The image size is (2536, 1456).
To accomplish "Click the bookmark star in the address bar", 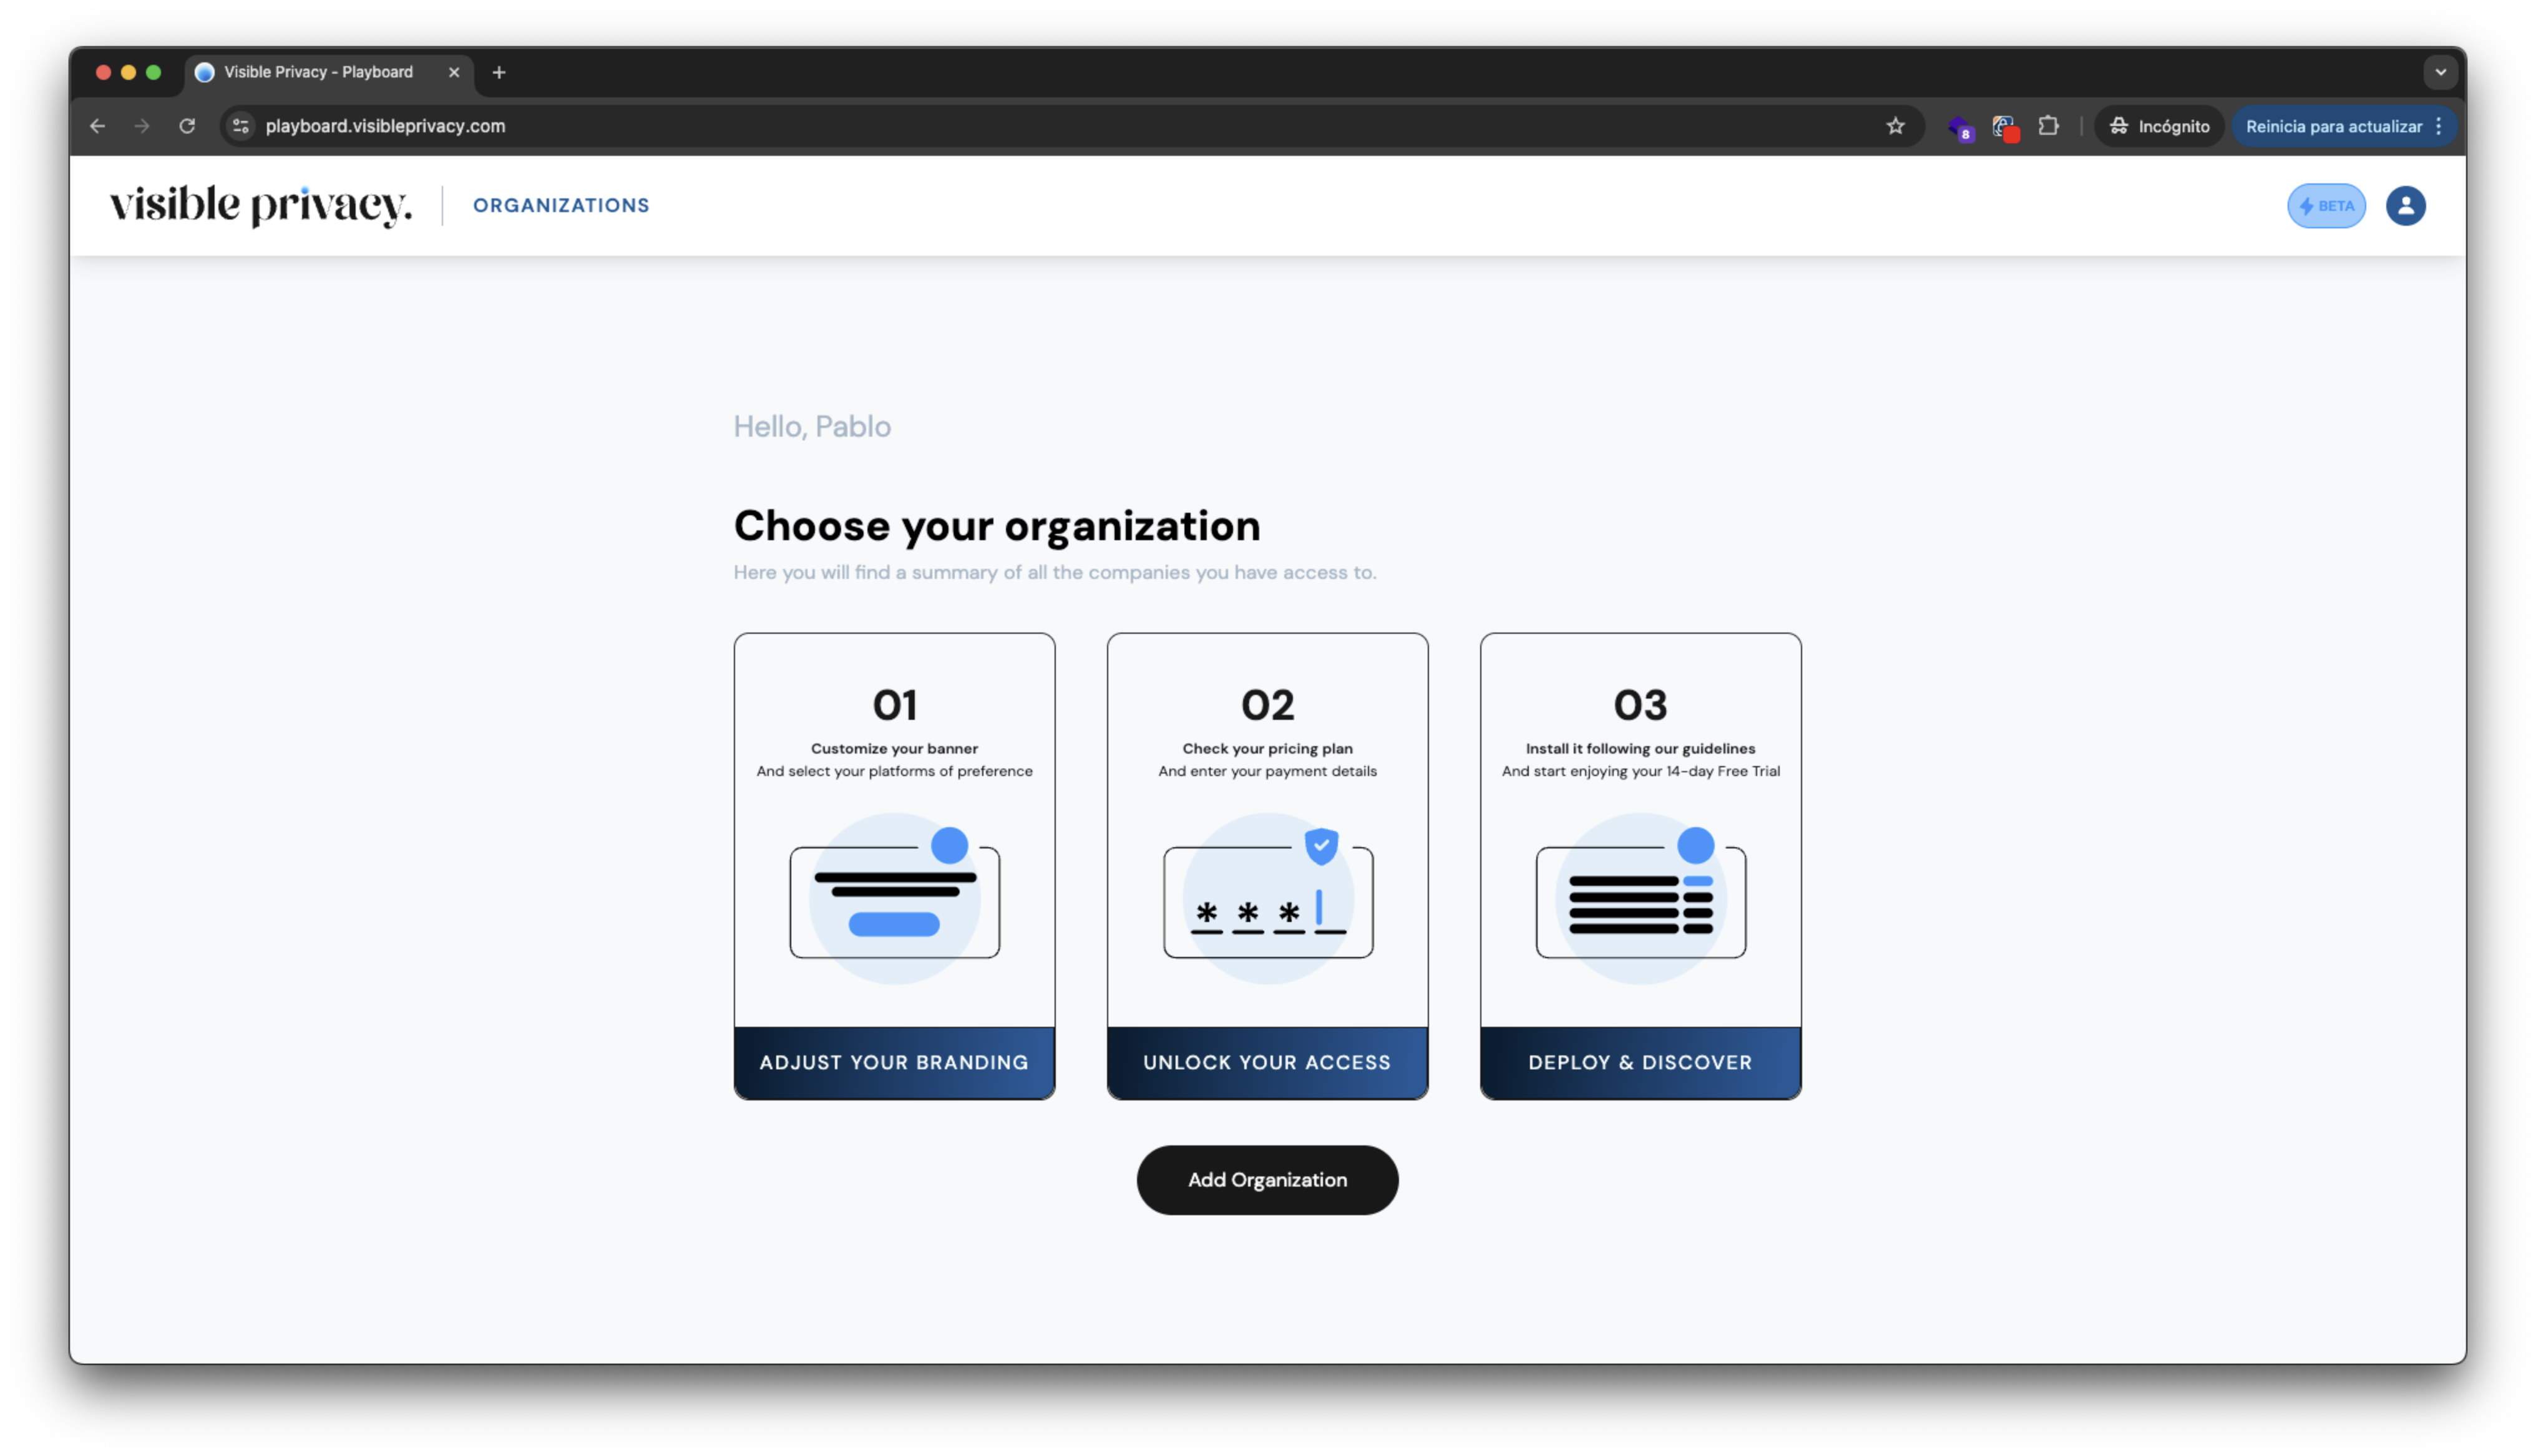I will pyautogui.click(x=1895, y=126).
